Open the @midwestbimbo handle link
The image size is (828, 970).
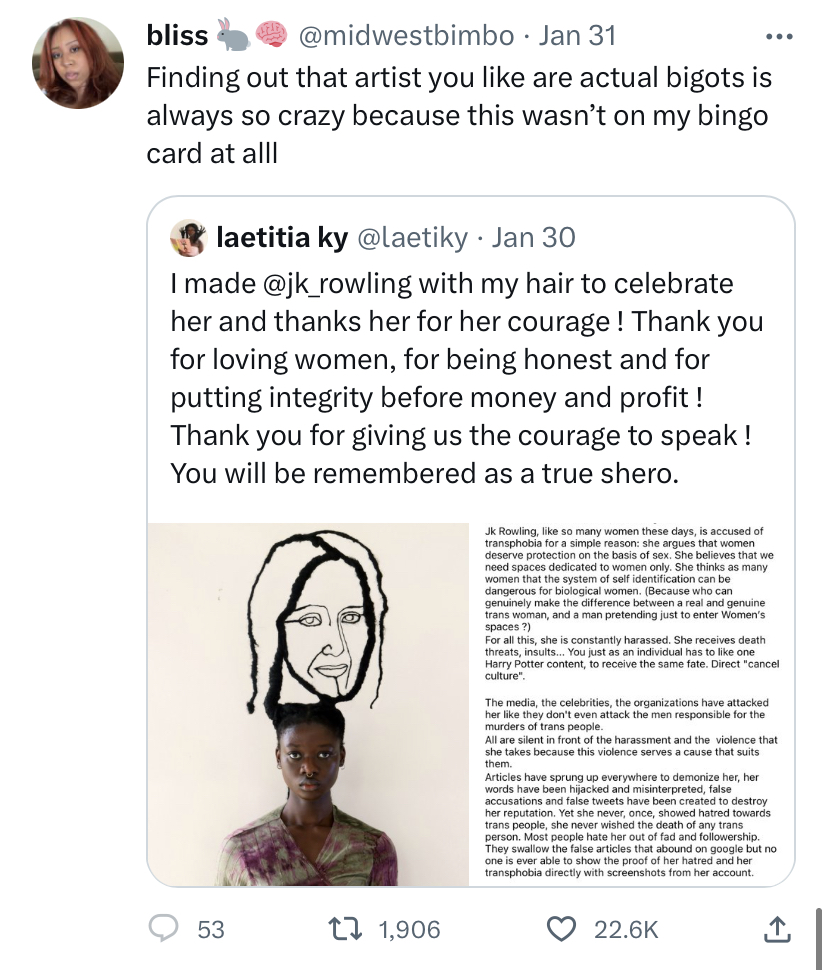tap(406, 35)
